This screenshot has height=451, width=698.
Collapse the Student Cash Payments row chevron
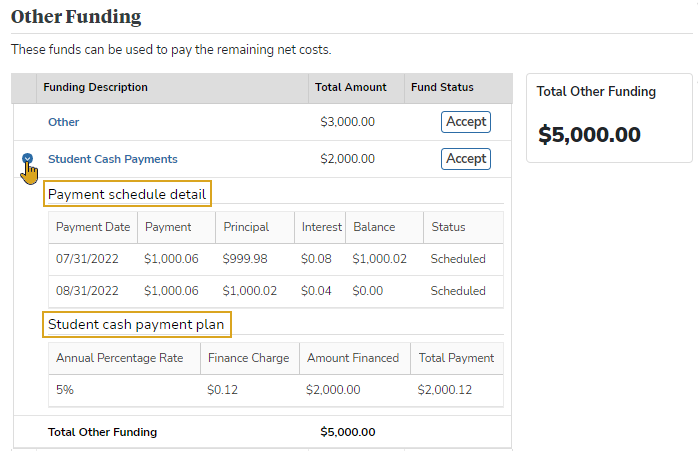(28, 158)
